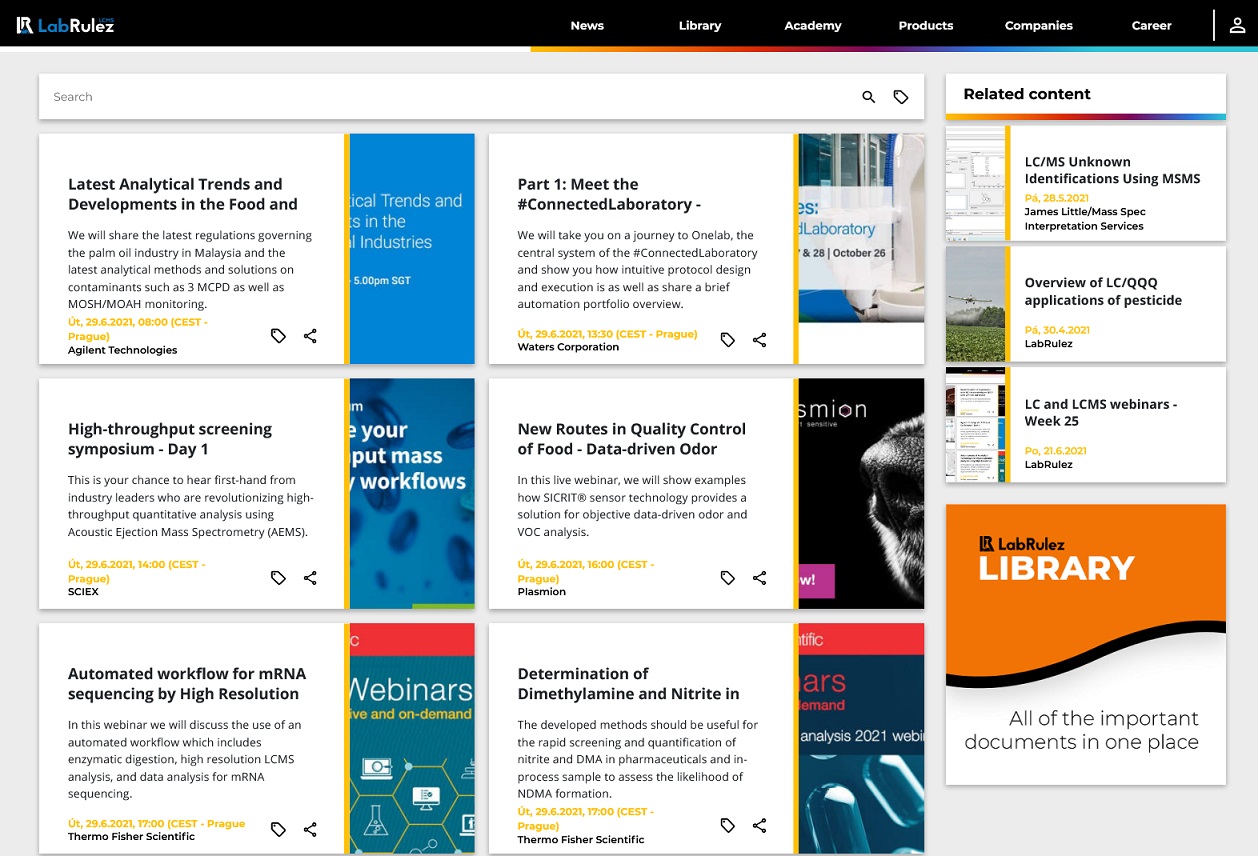Open 'Determination of Dimethylamine and Nitrite' title
The image size is (1258, 856).
click(628, 684)
